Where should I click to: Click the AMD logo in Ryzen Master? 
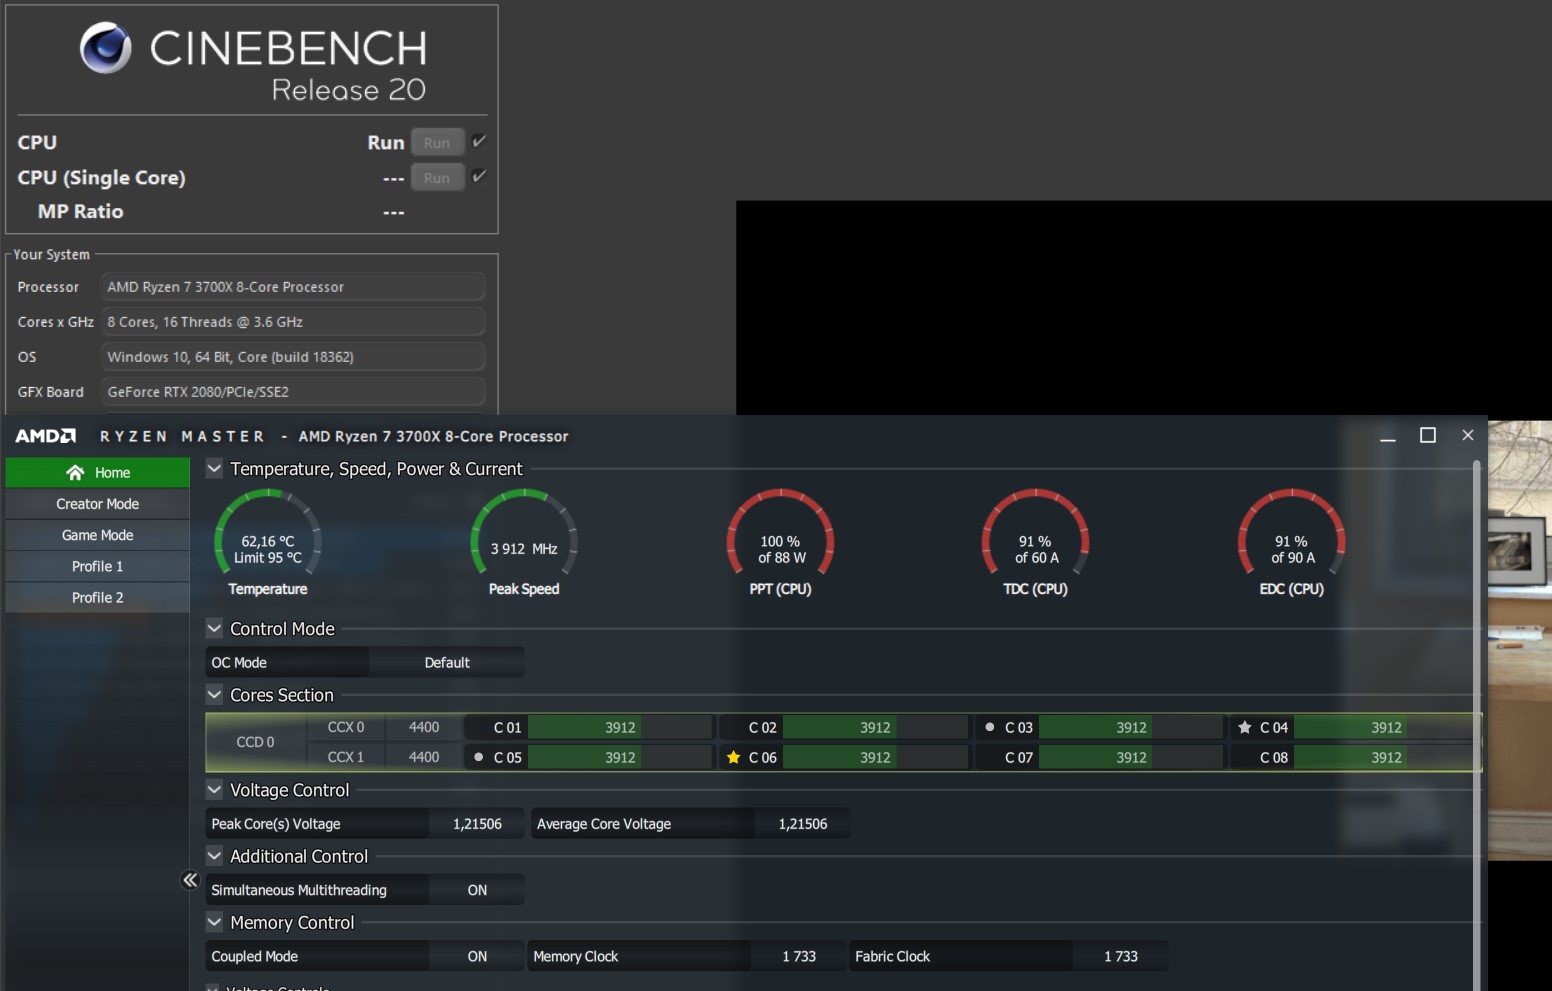[x=45, y=436]
